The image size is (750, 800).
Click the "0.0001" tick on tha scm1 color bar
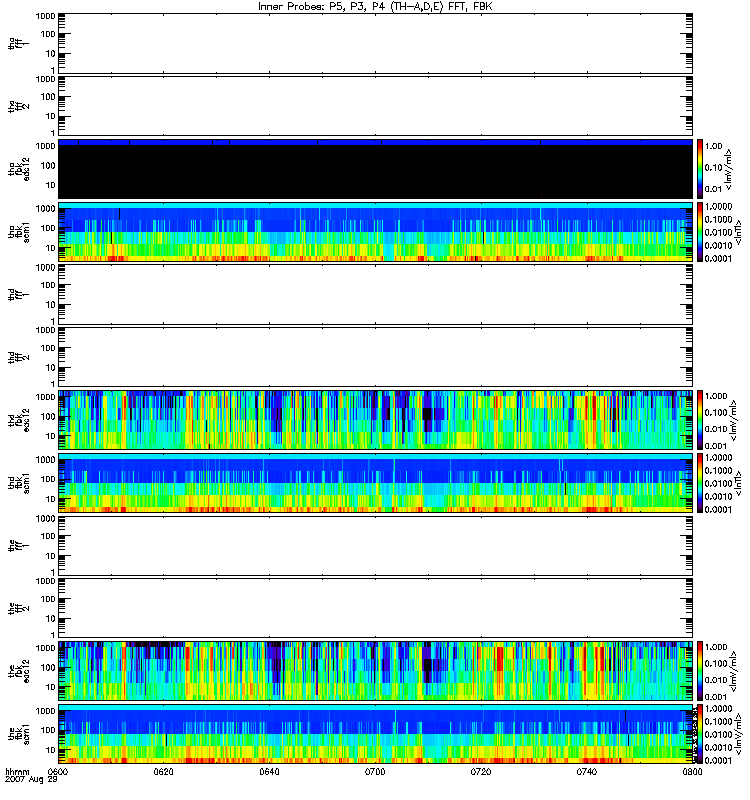[718, 259]
